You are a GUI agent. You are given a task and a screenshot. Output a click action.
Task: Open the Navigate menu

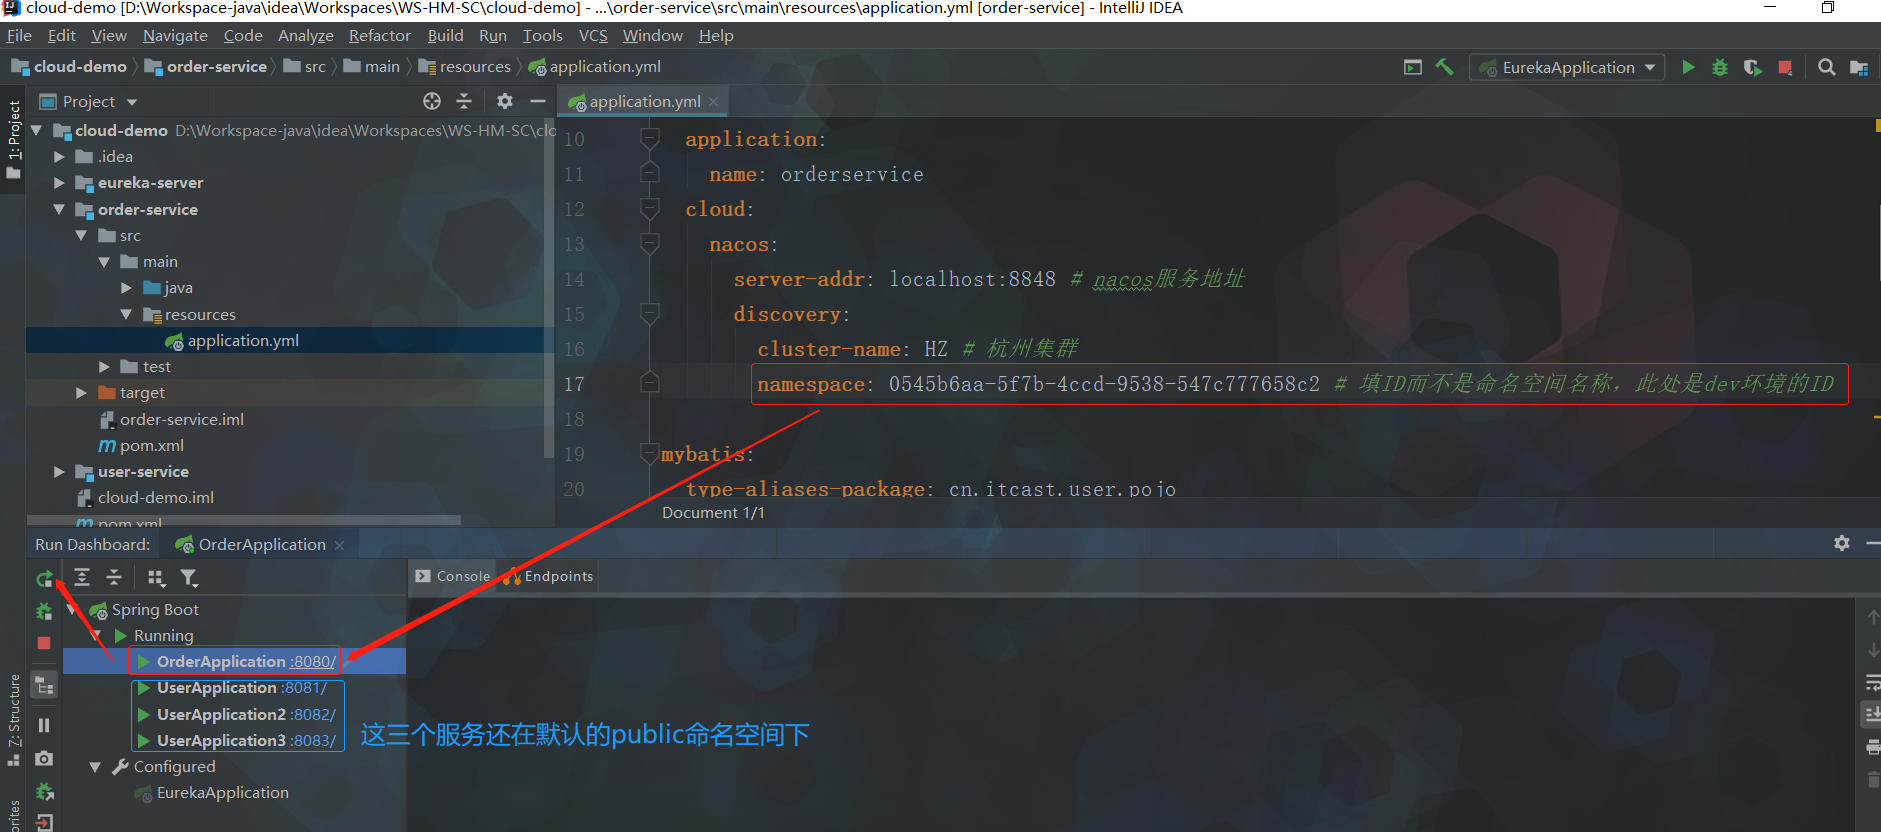tap(175, 35)
